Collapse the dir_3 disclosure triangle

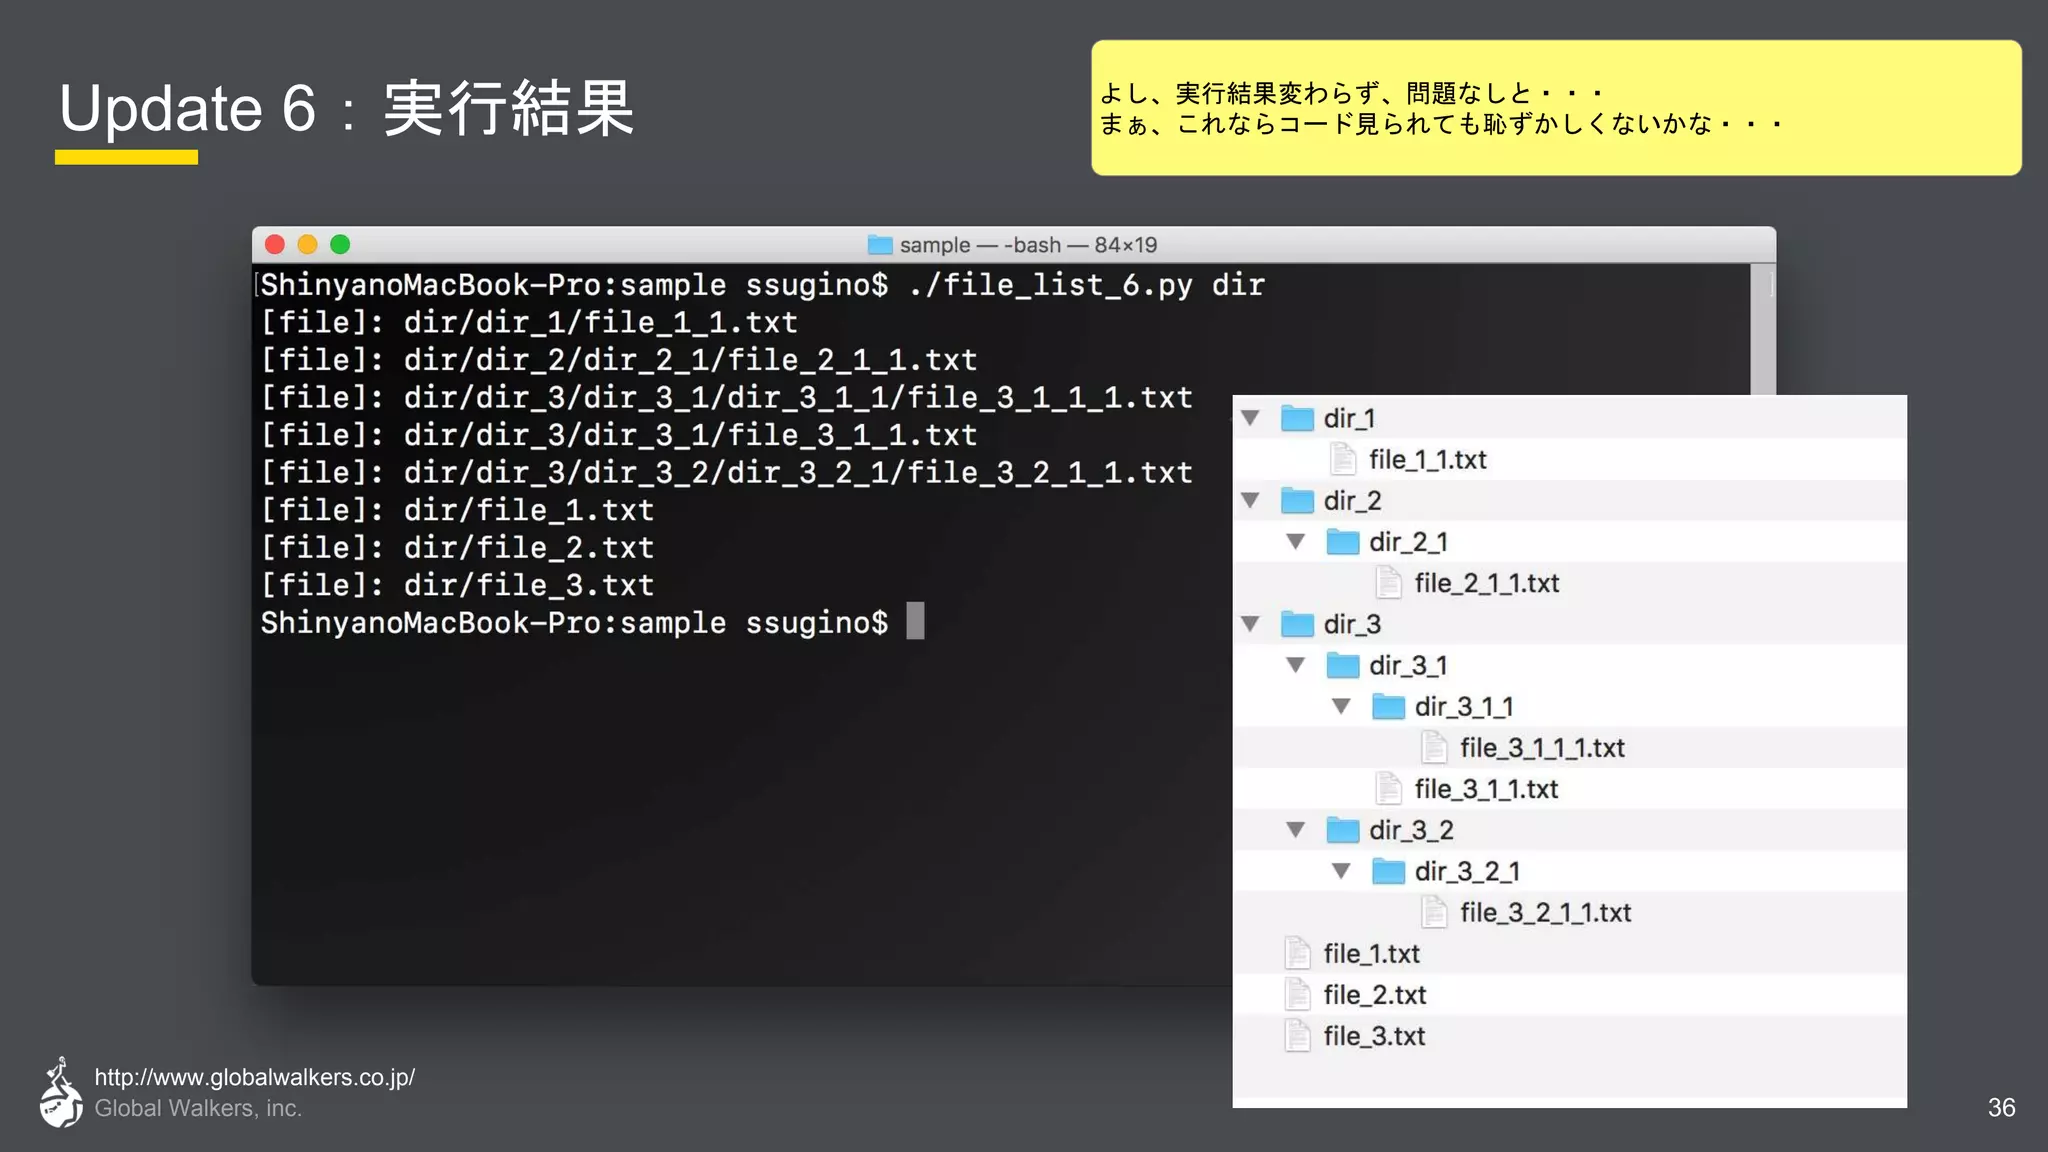pos(1250,624)
